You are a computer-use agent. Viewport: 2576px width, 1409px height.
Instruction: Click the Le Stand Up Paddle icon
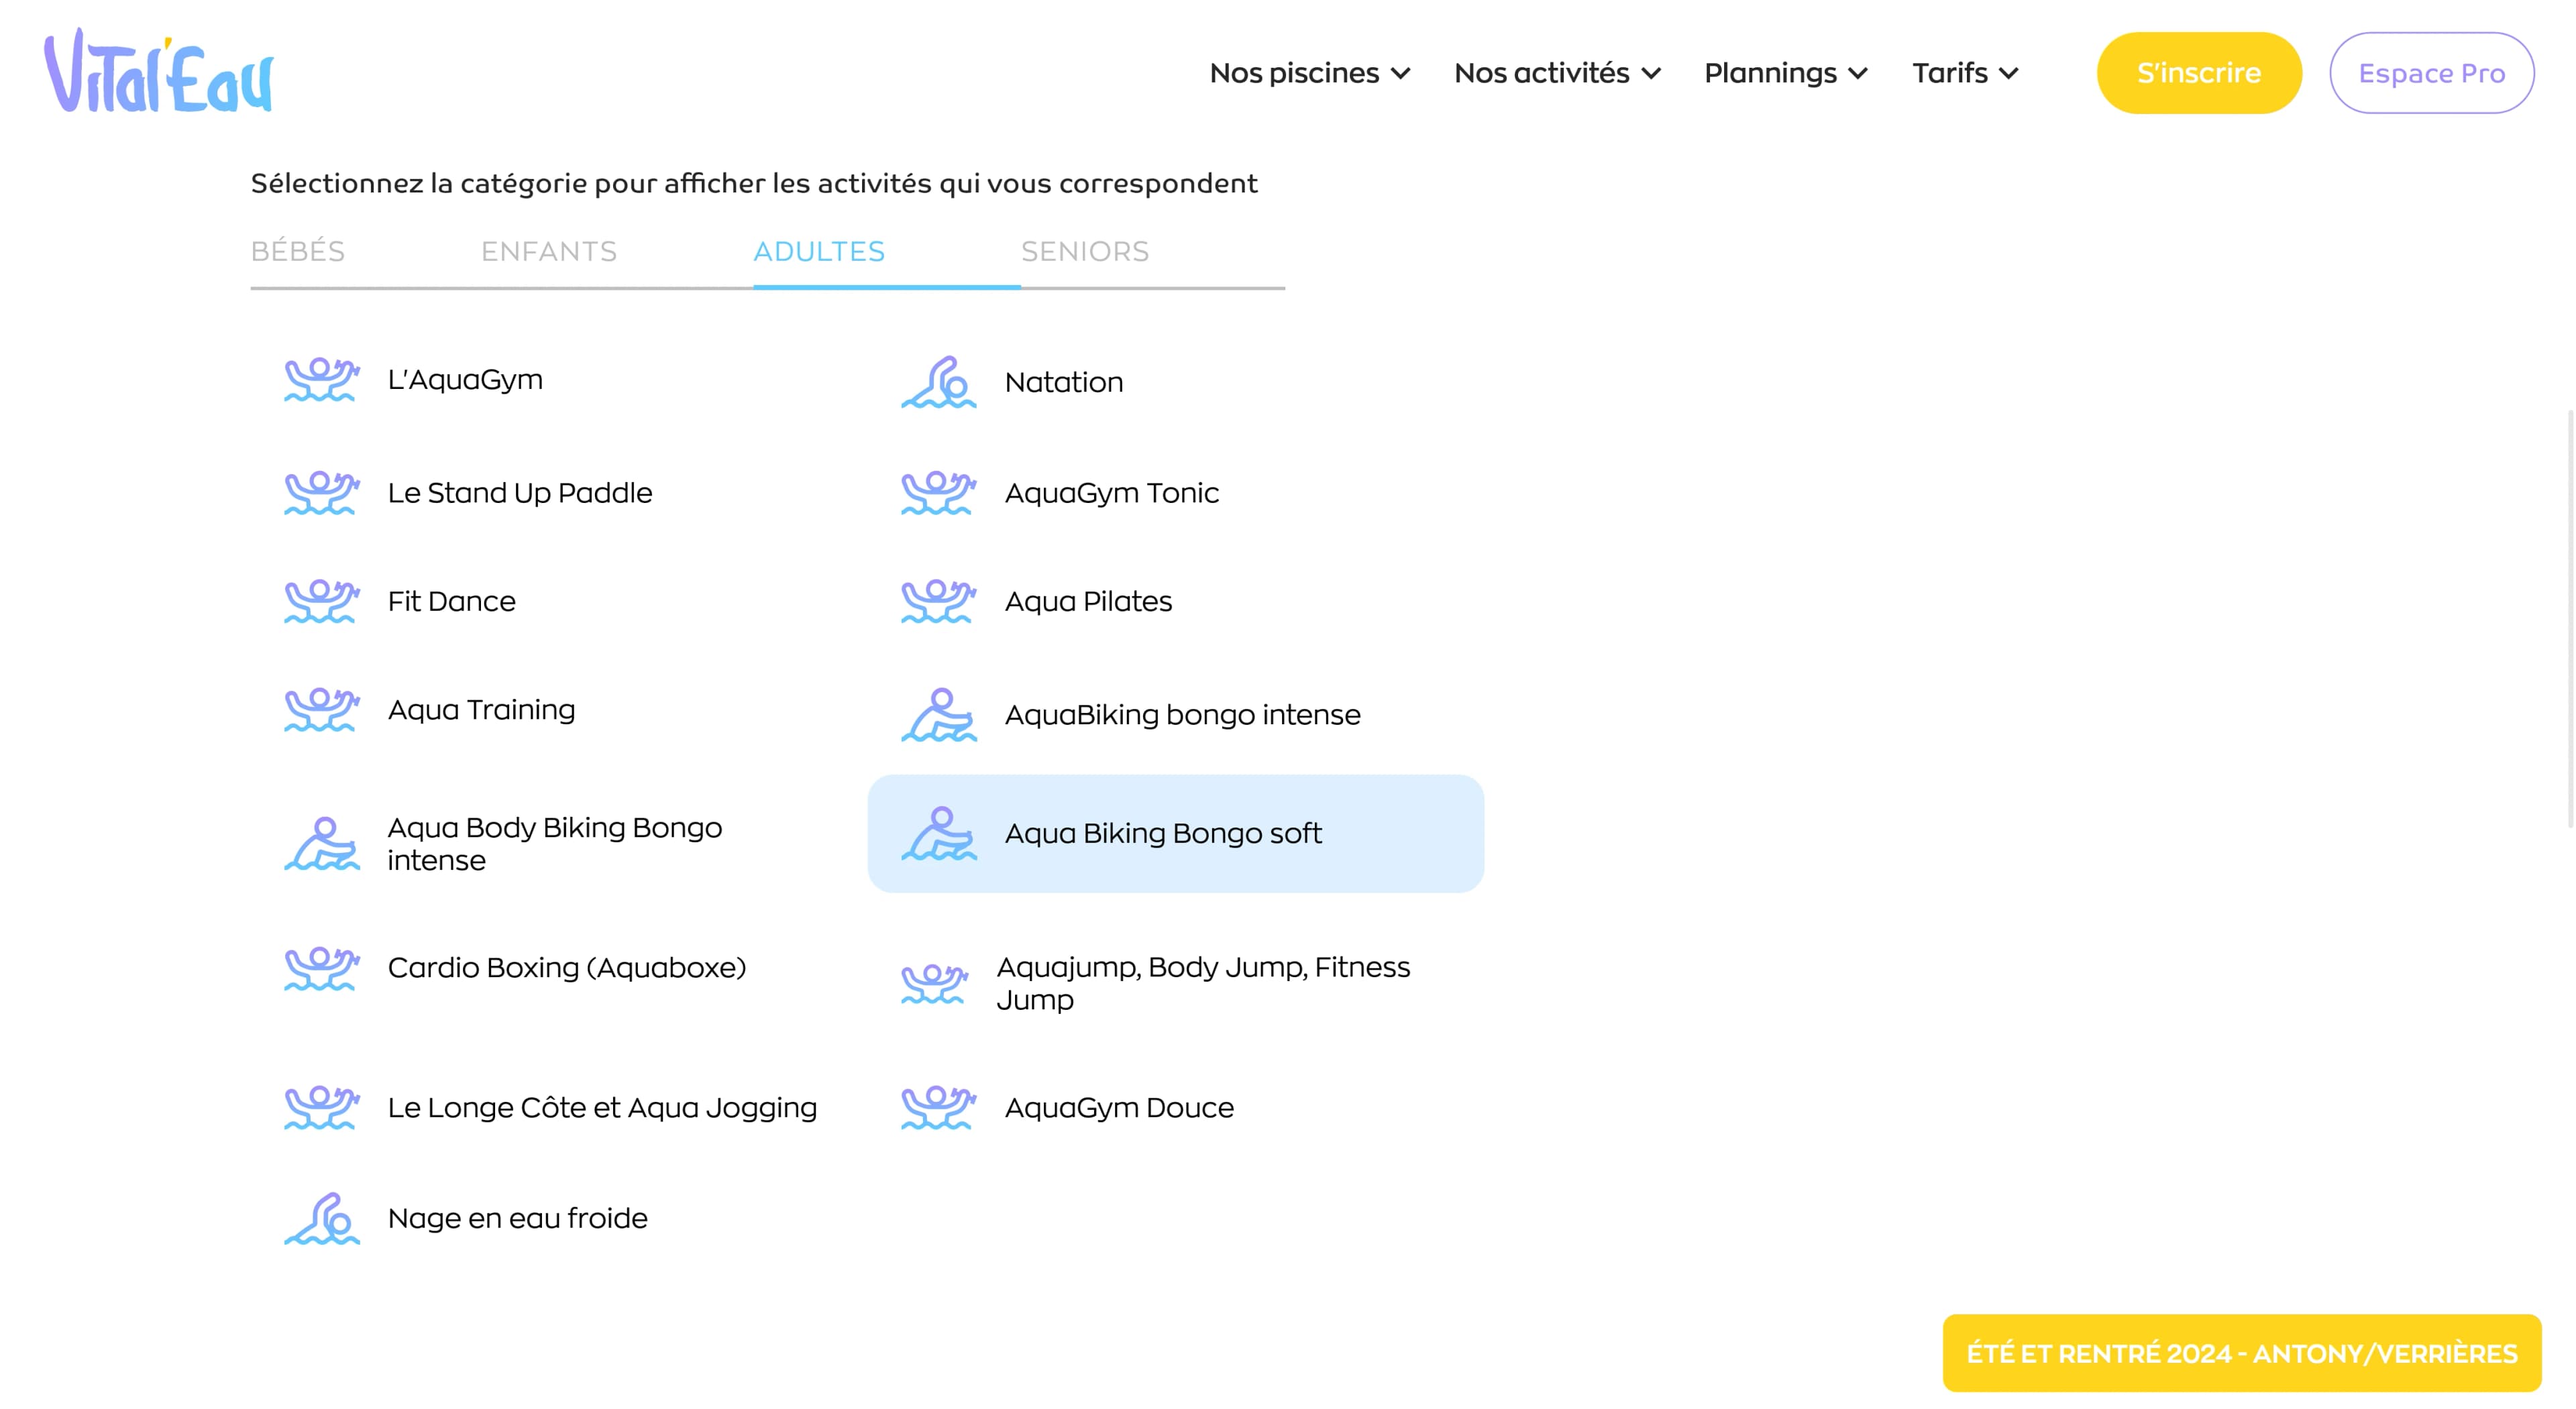pos(321,493)
